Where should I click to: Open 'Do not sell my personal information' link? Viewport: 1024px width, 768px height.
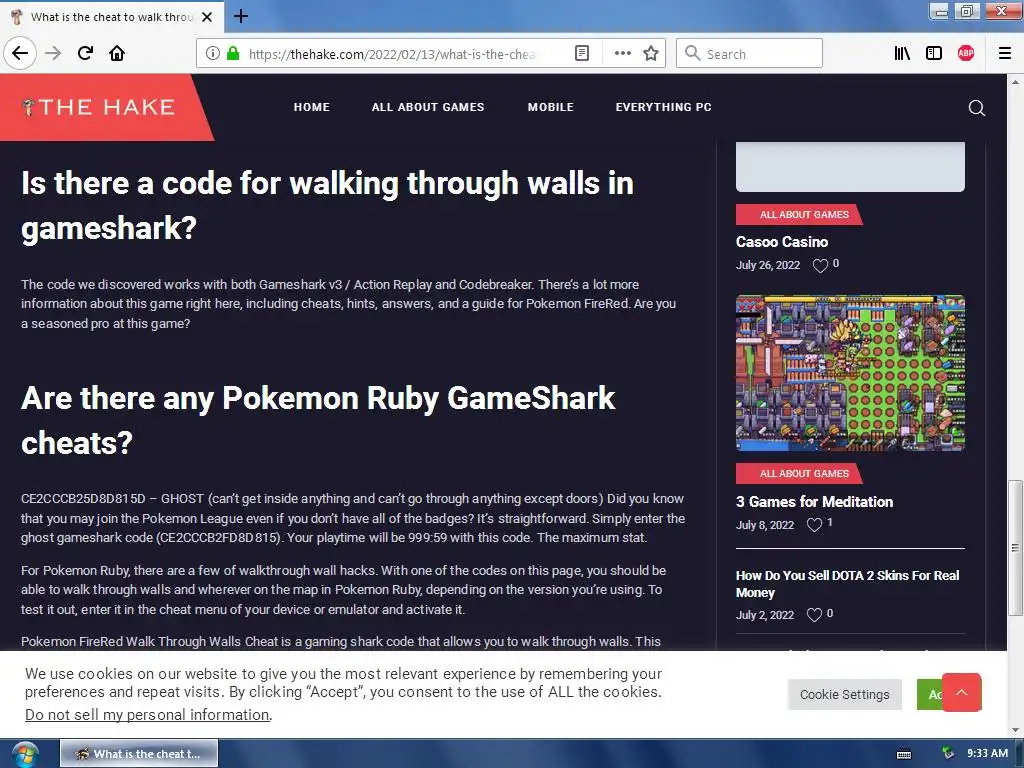pos(147,714)
